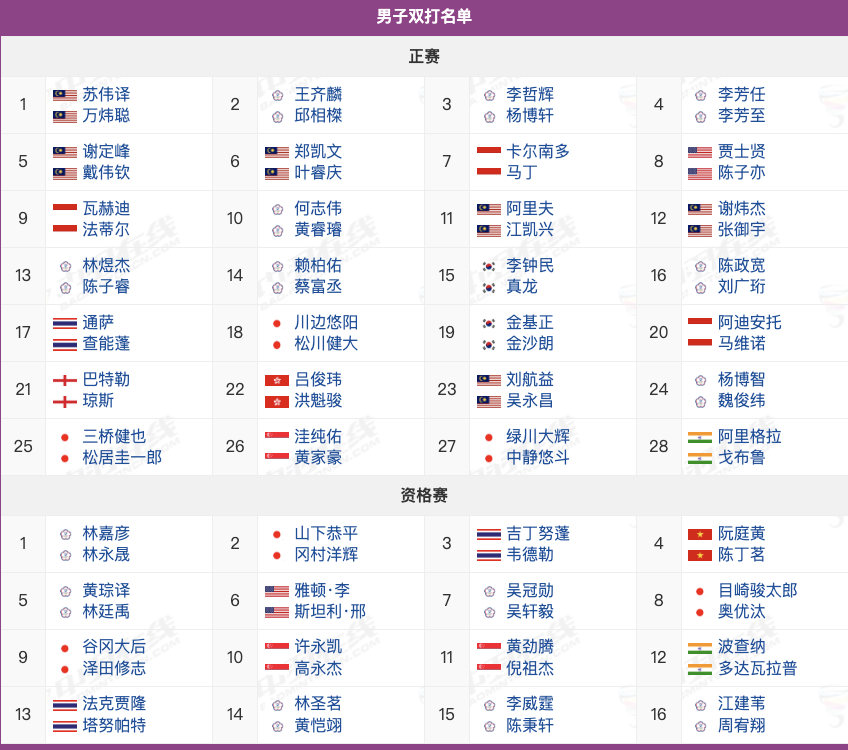Open player link 洪魁骏
Image resolution: width=848 pixels, height=750 pixels.
coord(318,401)
